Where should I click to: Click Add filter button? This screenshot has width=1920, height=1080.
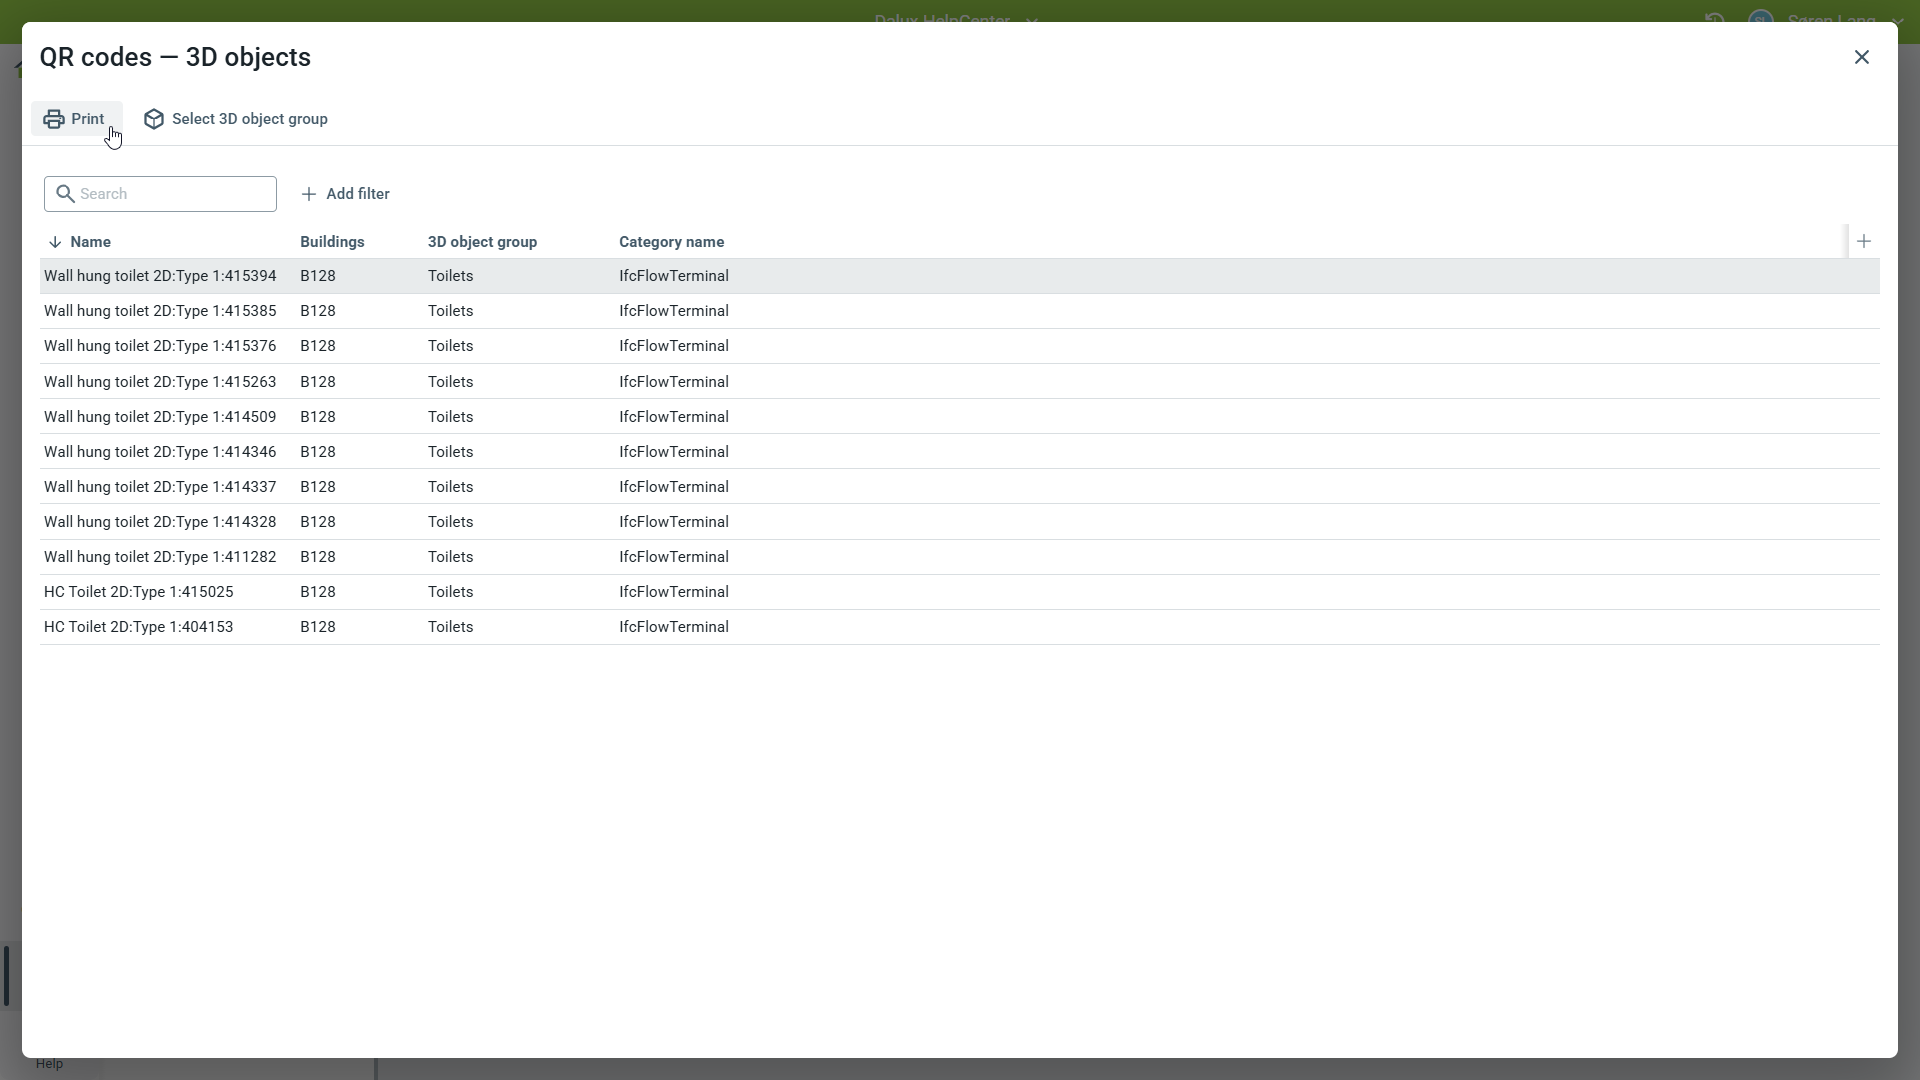[x=345, y=194]
